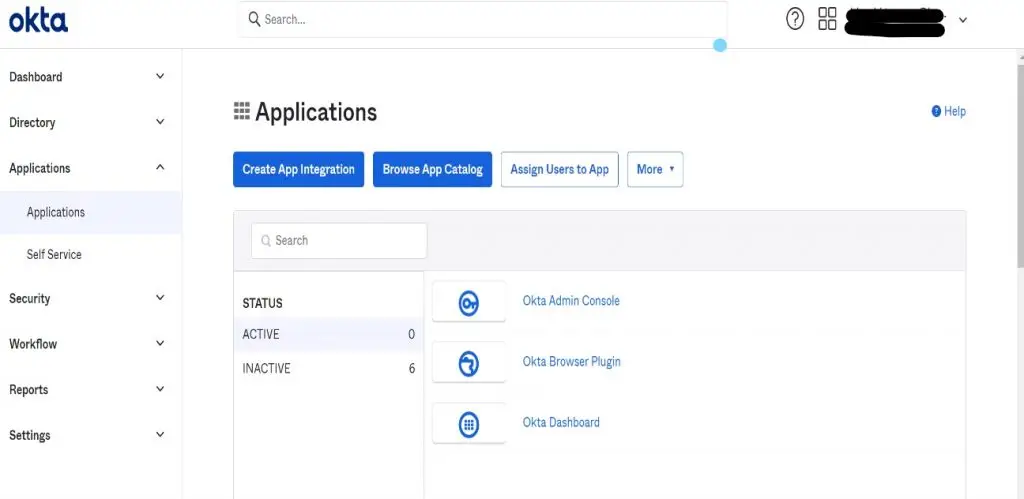This screenshot has width=1024, height=499.
Task: Filter by ACTIVE status
Action: point(328,334)
